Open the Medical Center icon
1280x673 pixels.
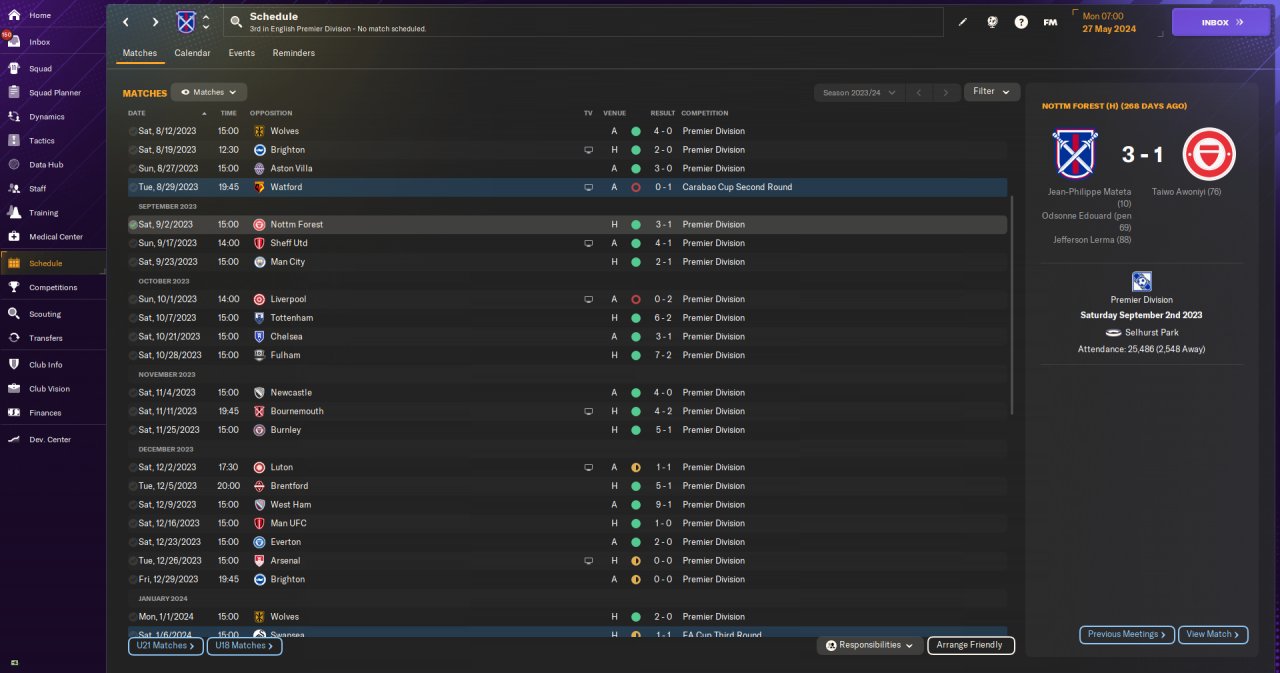click(14, 237)
